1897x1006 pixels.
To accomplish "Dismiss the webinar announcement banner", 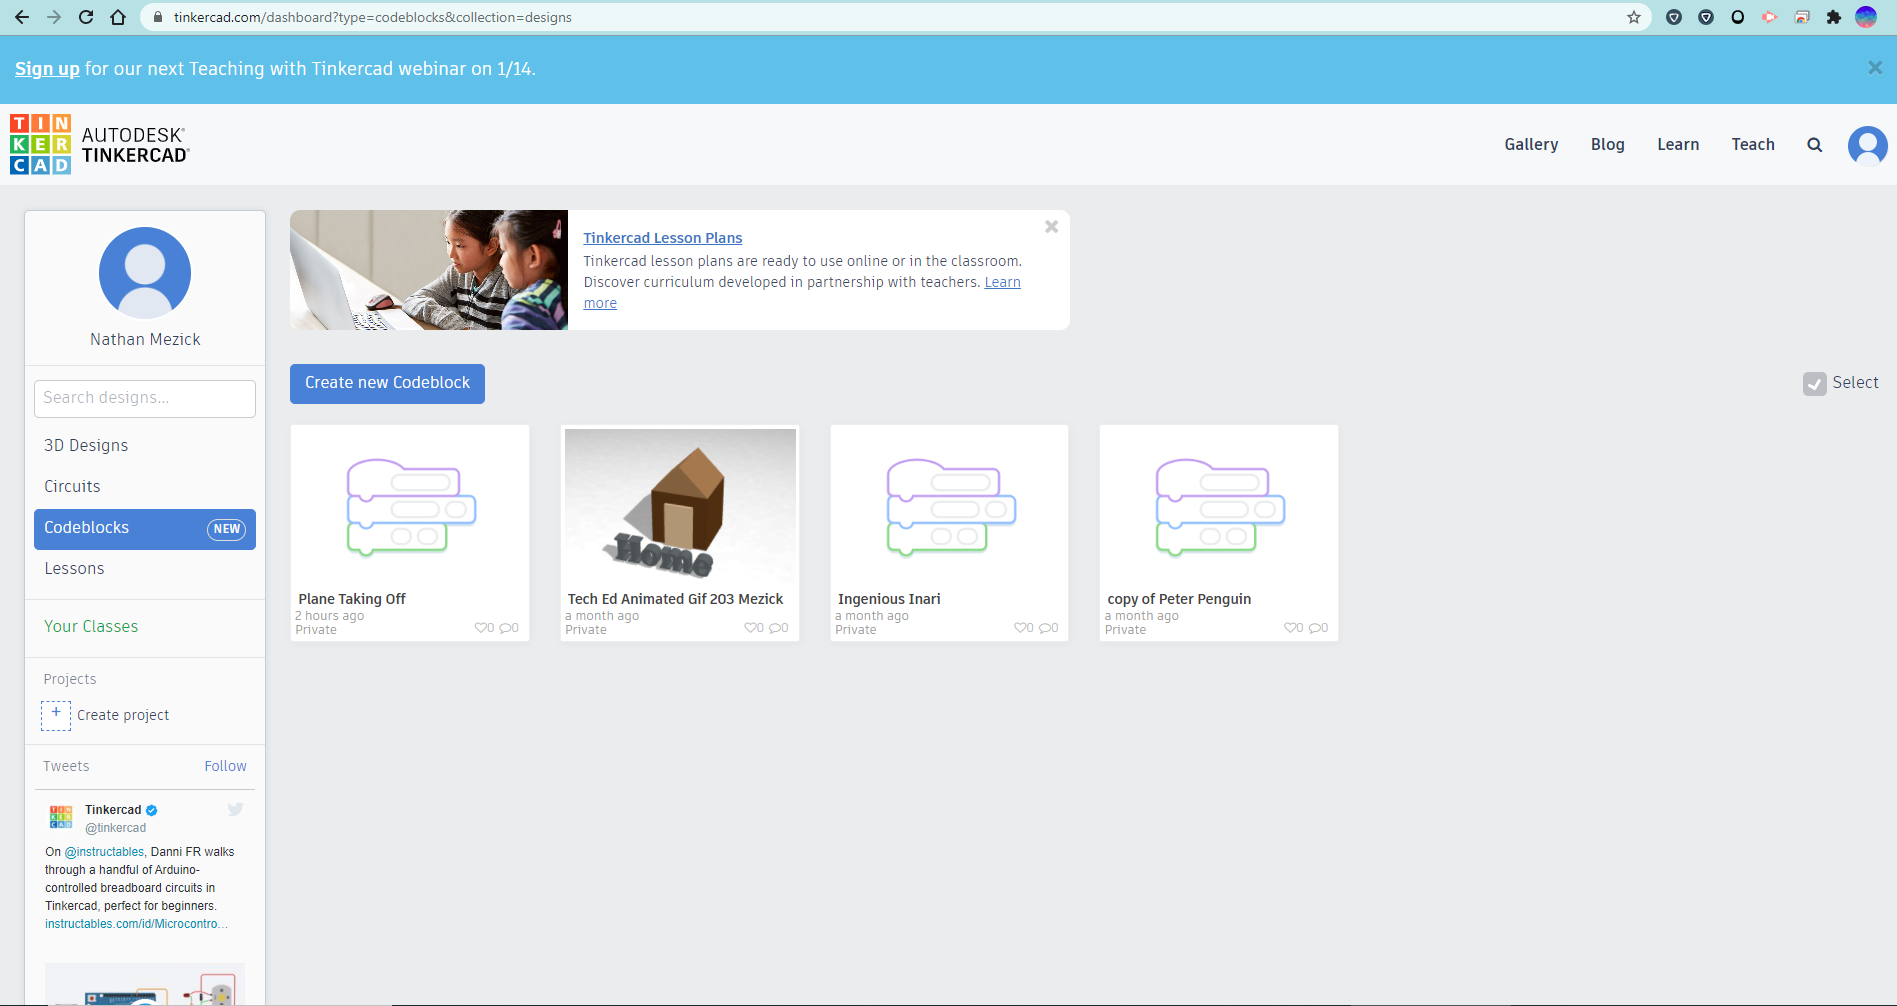I will point(1875,68).
